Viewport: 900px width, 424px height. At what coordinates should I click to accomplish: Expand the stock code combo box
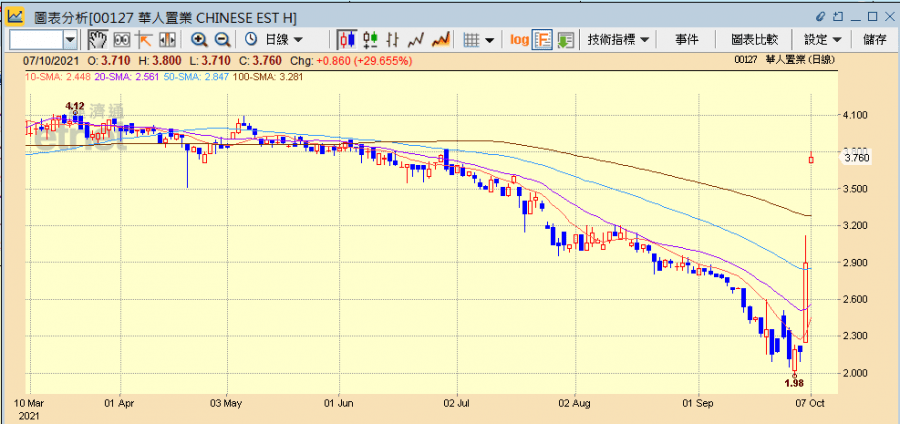click(x=70, y=39)
